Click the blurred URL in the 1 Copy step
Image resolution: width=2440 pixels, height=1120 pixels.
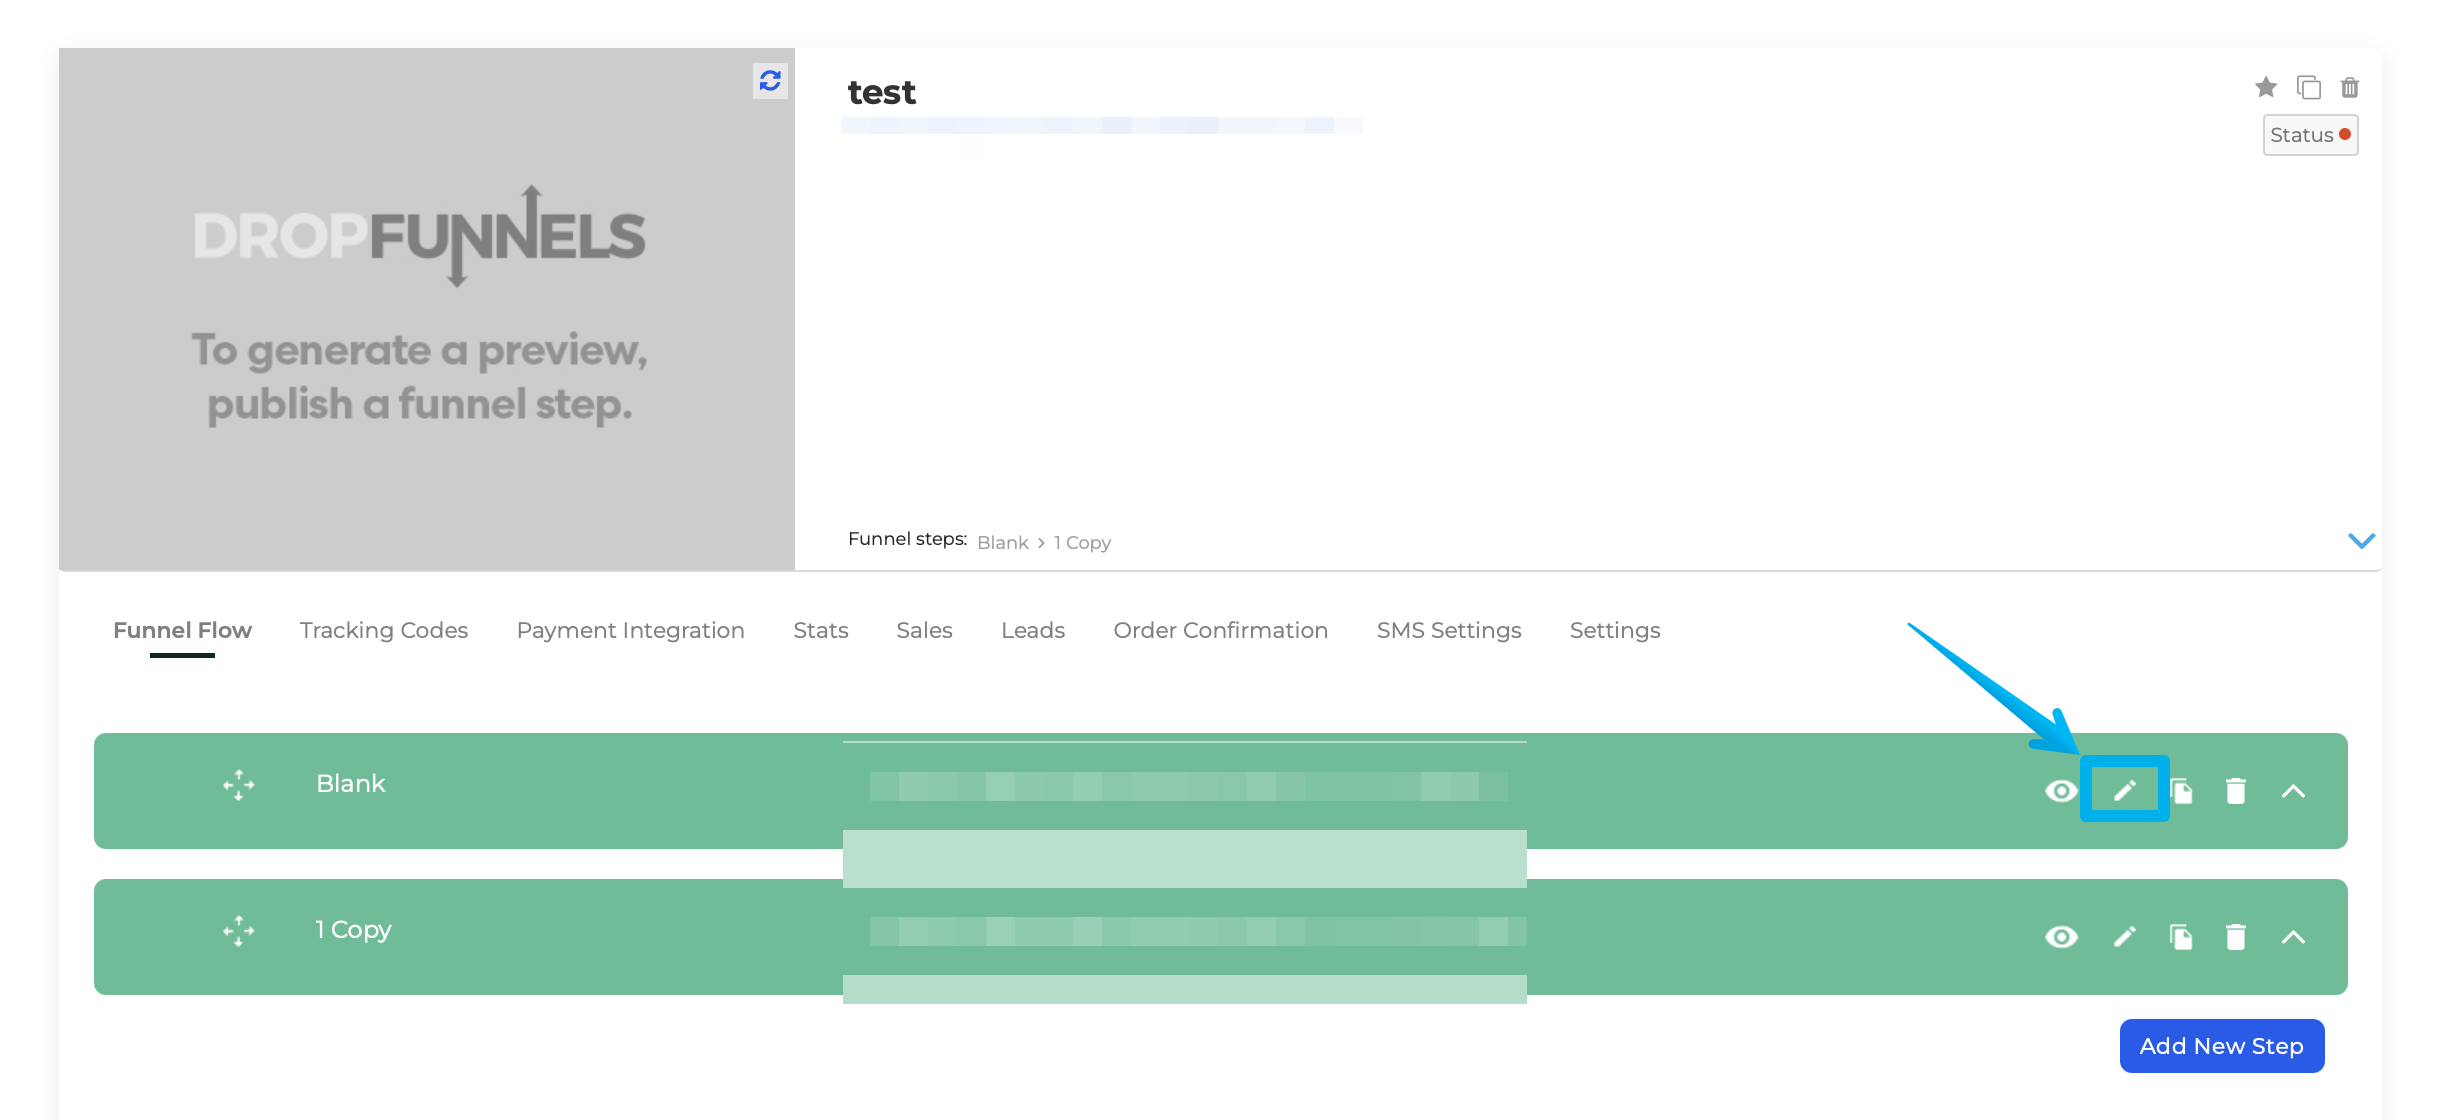click(x=1197, y=932)
